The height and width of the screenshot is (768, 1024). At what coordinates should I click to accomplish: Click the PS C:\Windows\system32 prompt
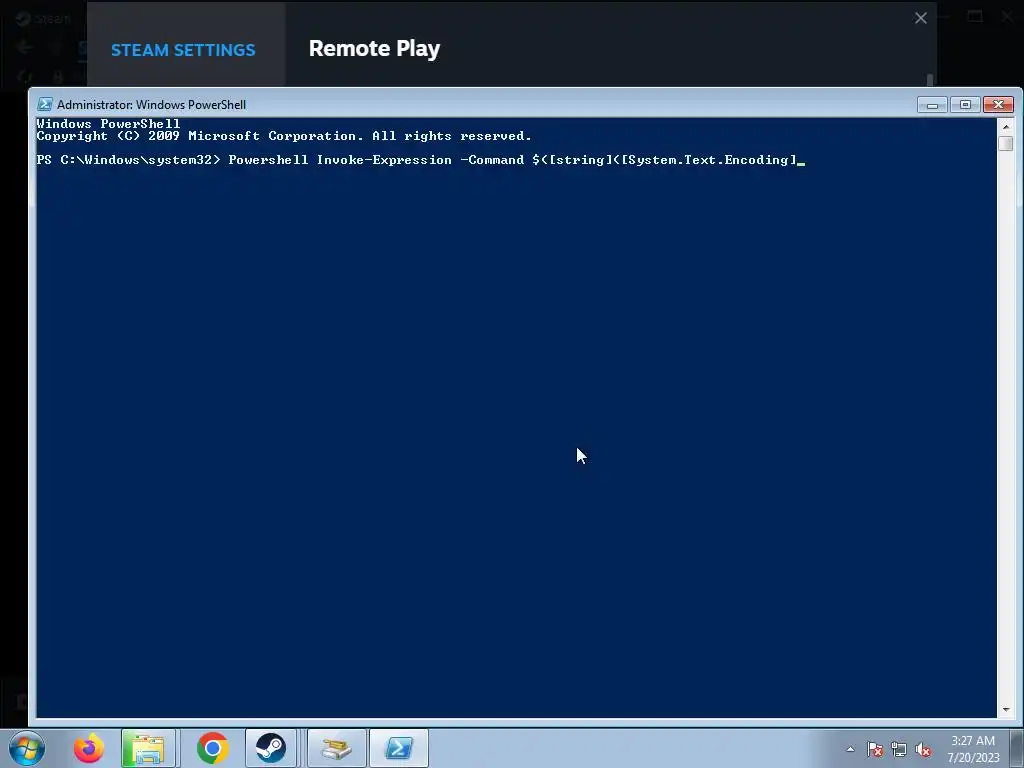(x=129, y=160)
